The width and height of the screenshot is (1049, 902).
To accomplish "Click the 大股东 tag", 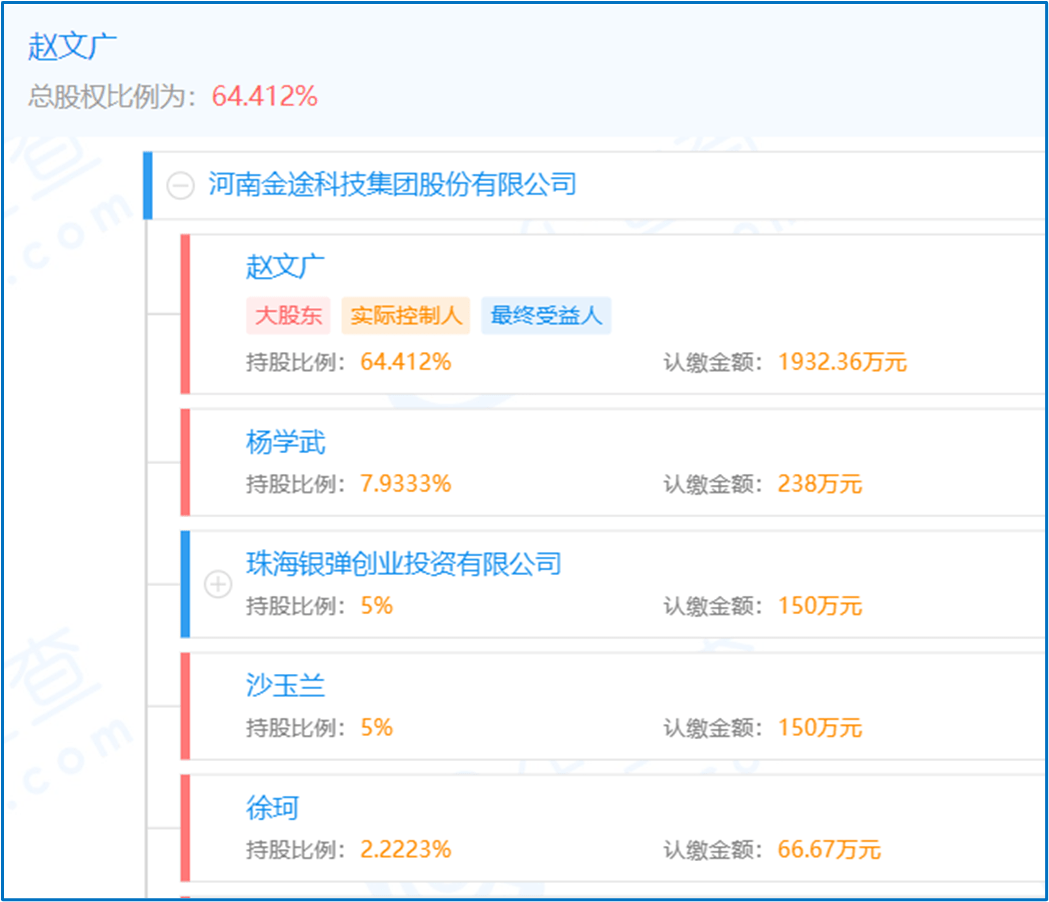I will (288, 316).
